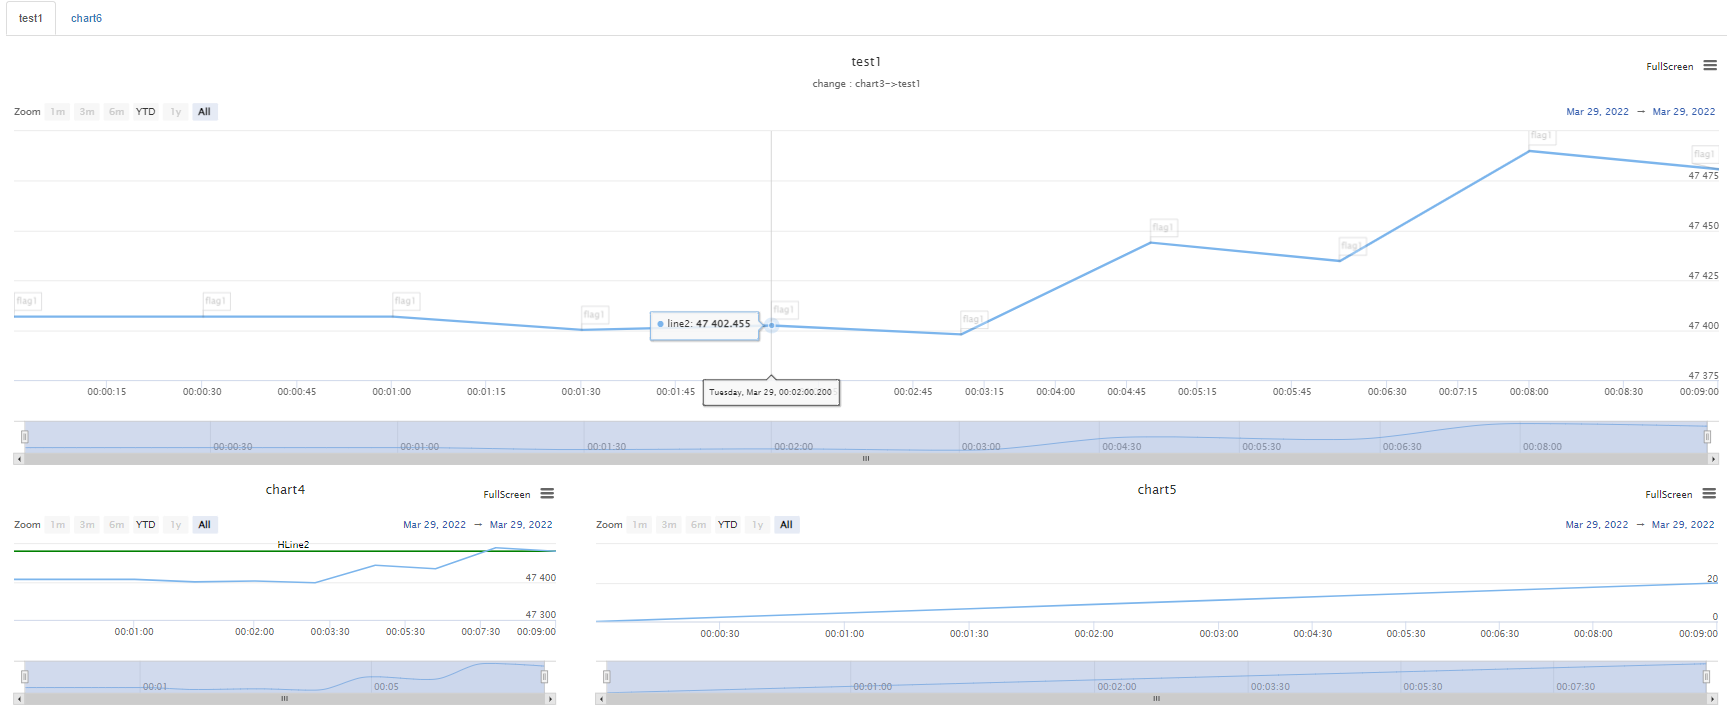Image resolution: width=1734 pixels, height=714 pixels.
Task: Select the All zoom range in test1
Action: tap(204, 112)
